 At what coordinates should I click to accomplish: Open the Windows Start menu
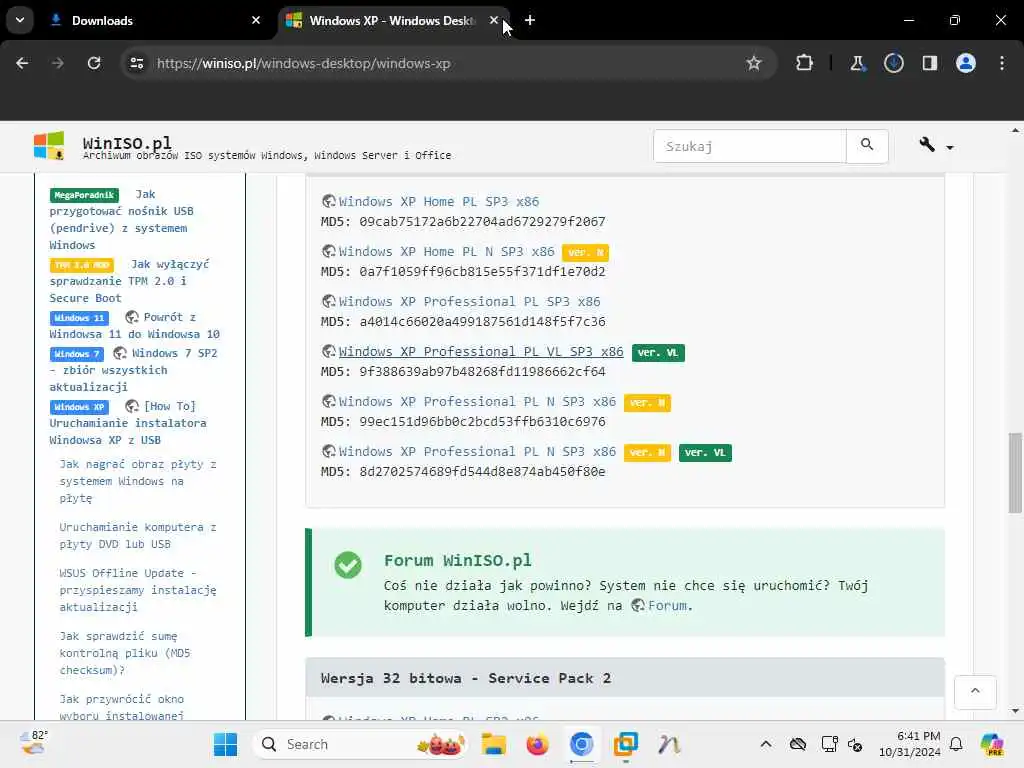pyautogui.click(x=225, y=744)
